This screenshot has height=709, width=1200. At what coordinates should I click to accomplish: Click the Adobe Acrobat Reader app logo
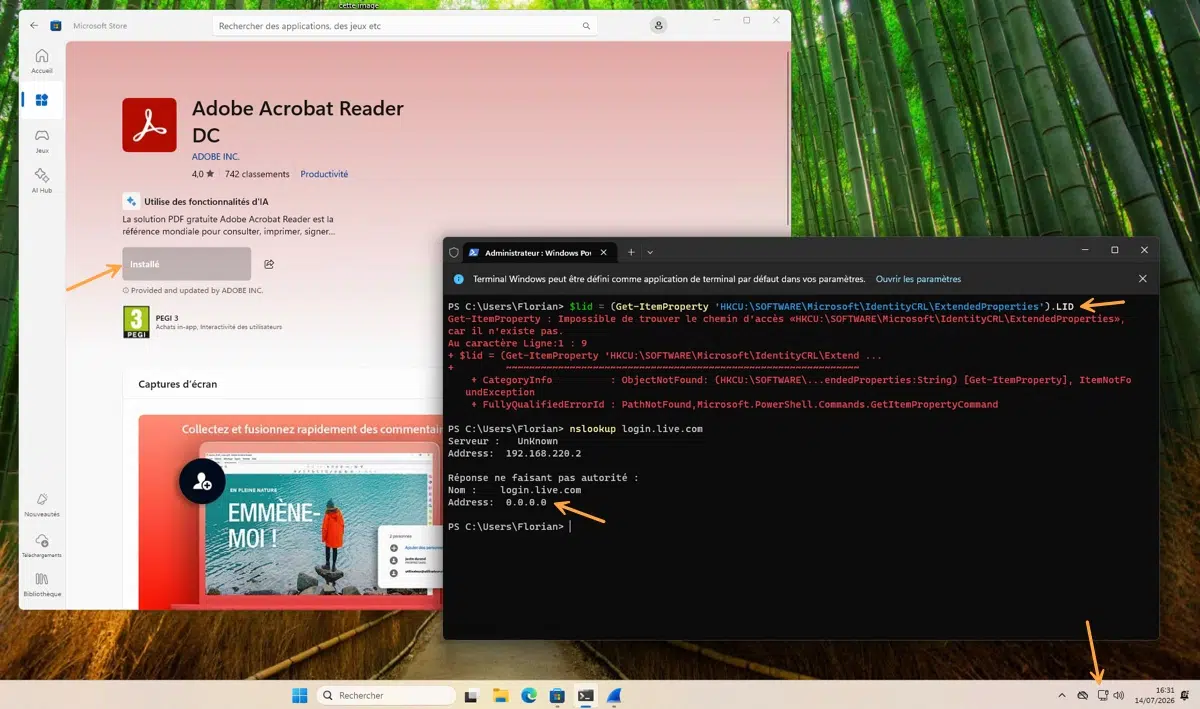149,125
